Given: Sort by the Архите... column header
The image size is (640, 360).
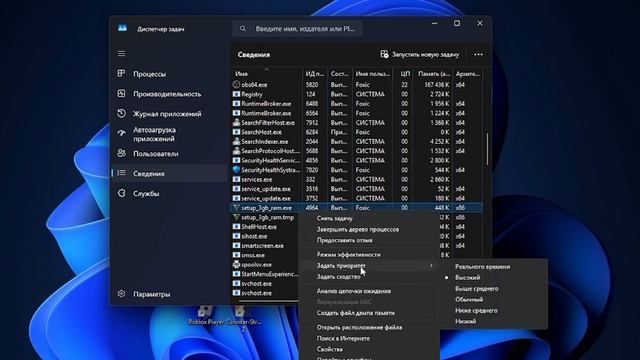Looking at the screenshot, I should 467,73.
